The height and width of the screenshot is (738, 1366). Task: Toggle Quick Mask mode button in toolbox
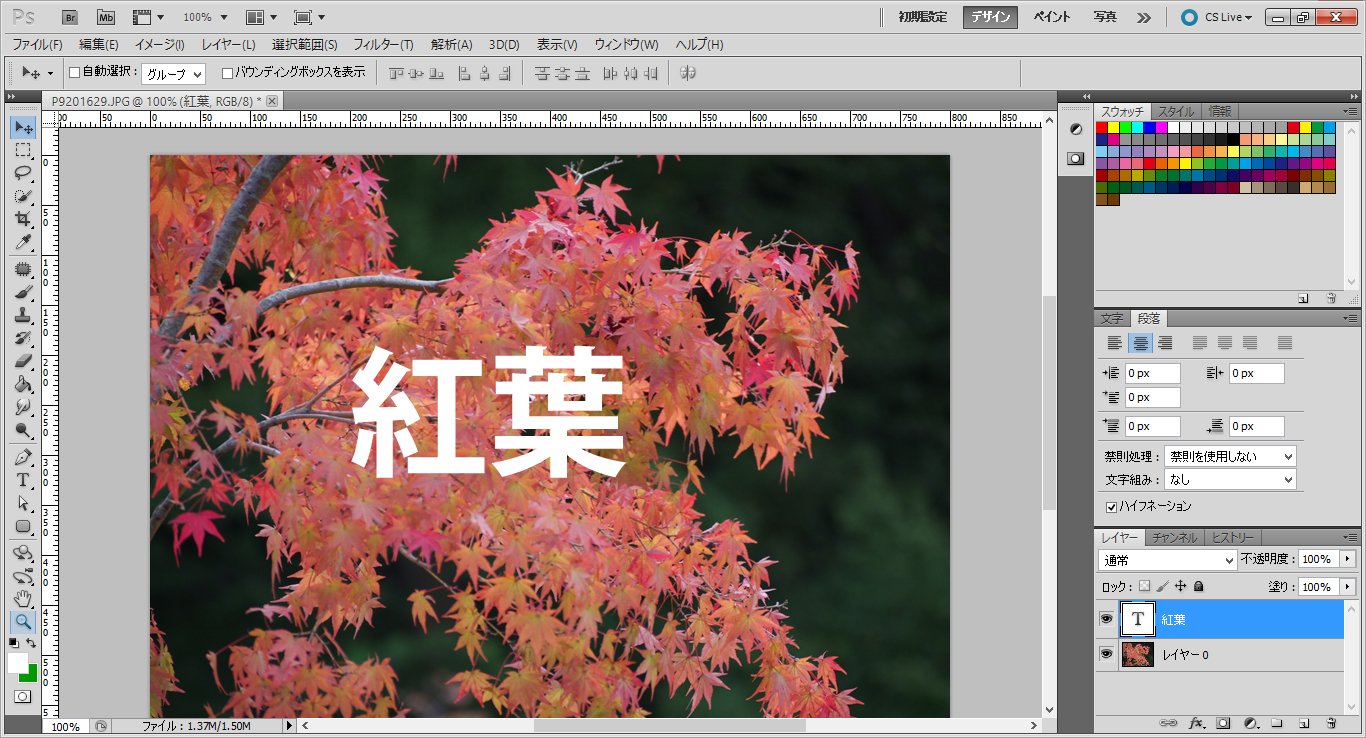click(23, 696)
